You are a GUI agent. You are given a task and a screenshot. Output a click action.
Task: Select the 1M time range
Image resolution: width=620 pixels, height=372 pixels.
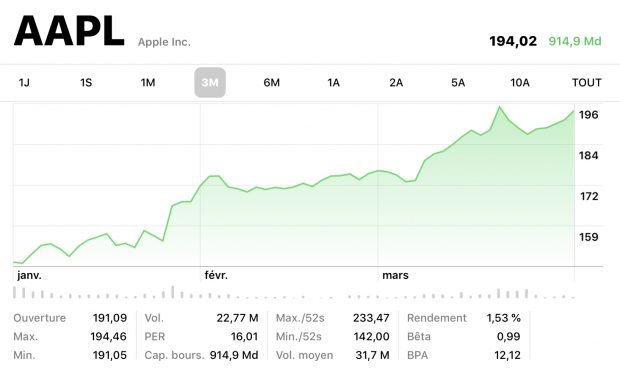coord(148,83)
